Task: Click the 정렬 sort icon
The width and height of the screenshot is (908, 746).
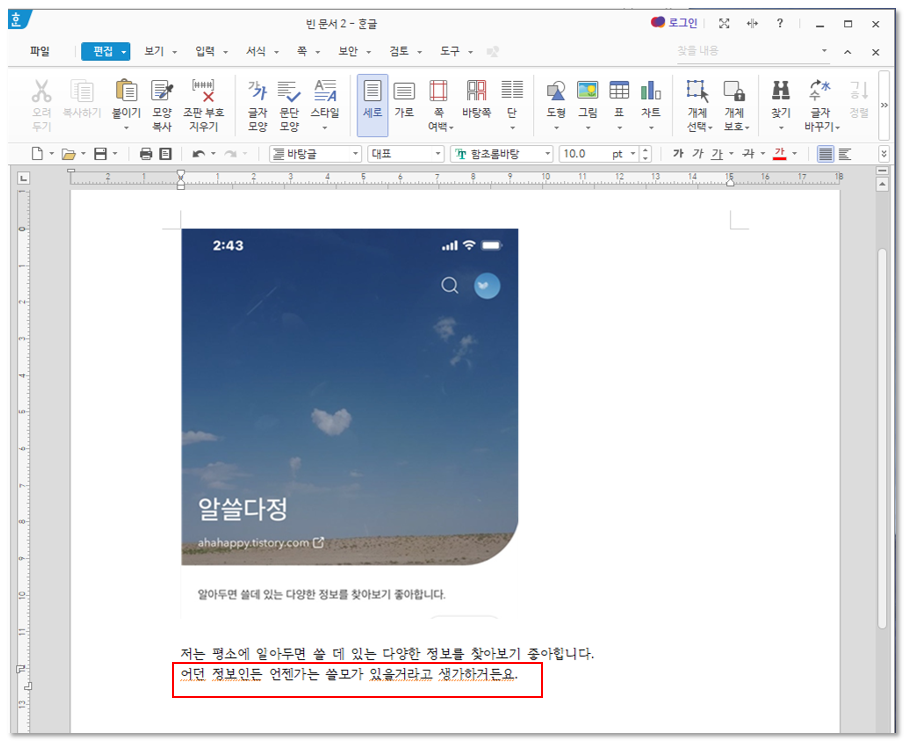Action: pyautogui.click(x=859, y=90)
